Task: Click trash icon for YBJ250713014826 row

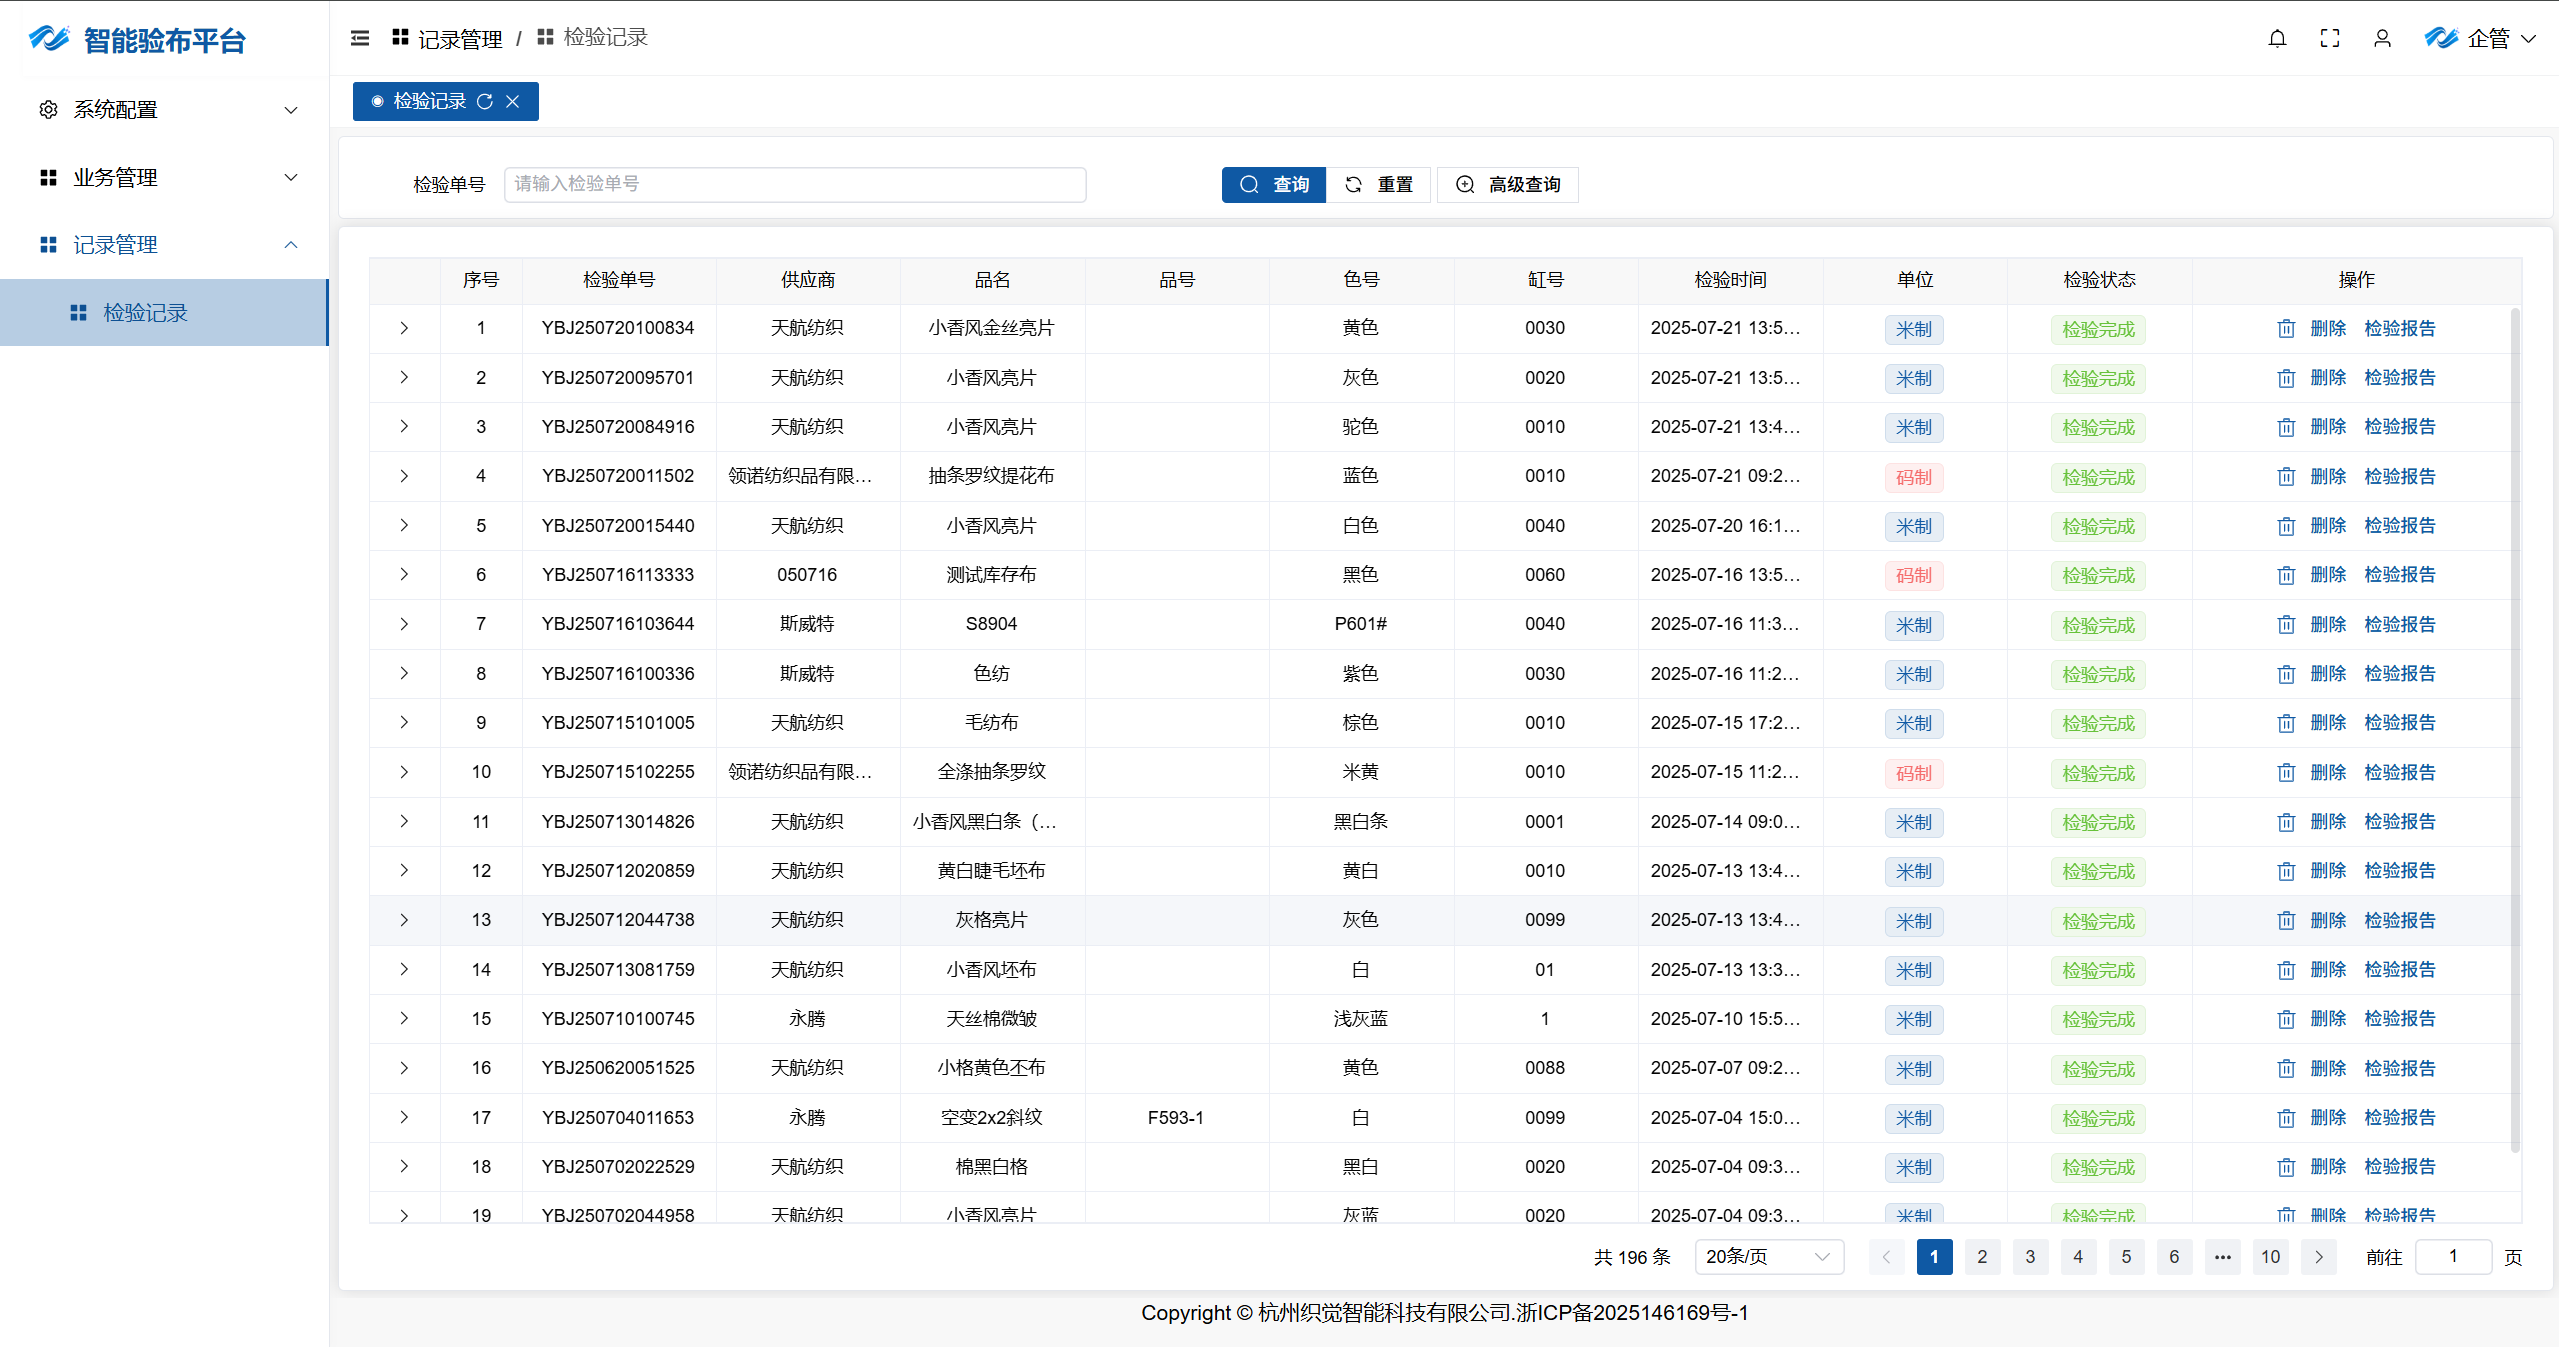Action: pos(2286,822)
